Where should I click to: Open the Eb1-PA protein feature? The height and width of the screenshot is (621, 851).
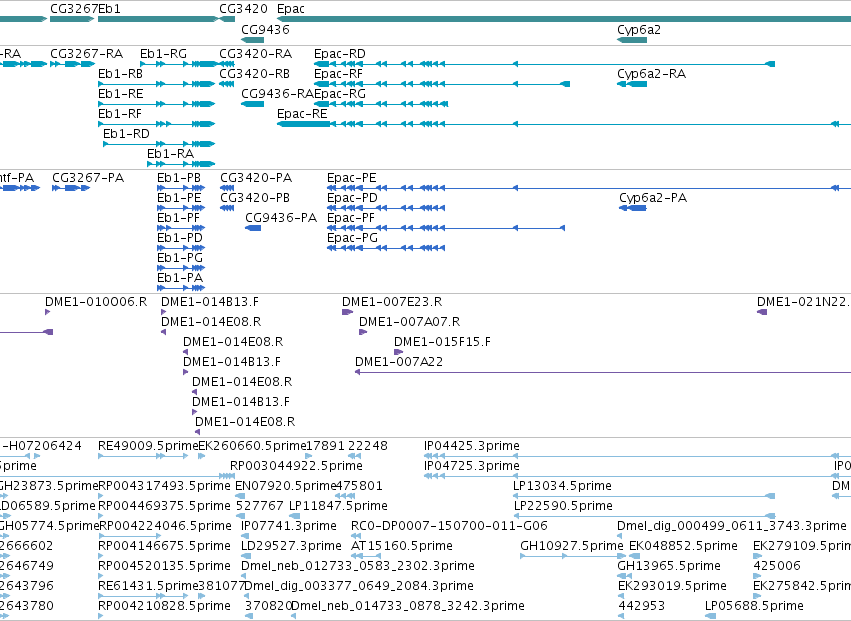pos(181,288)
